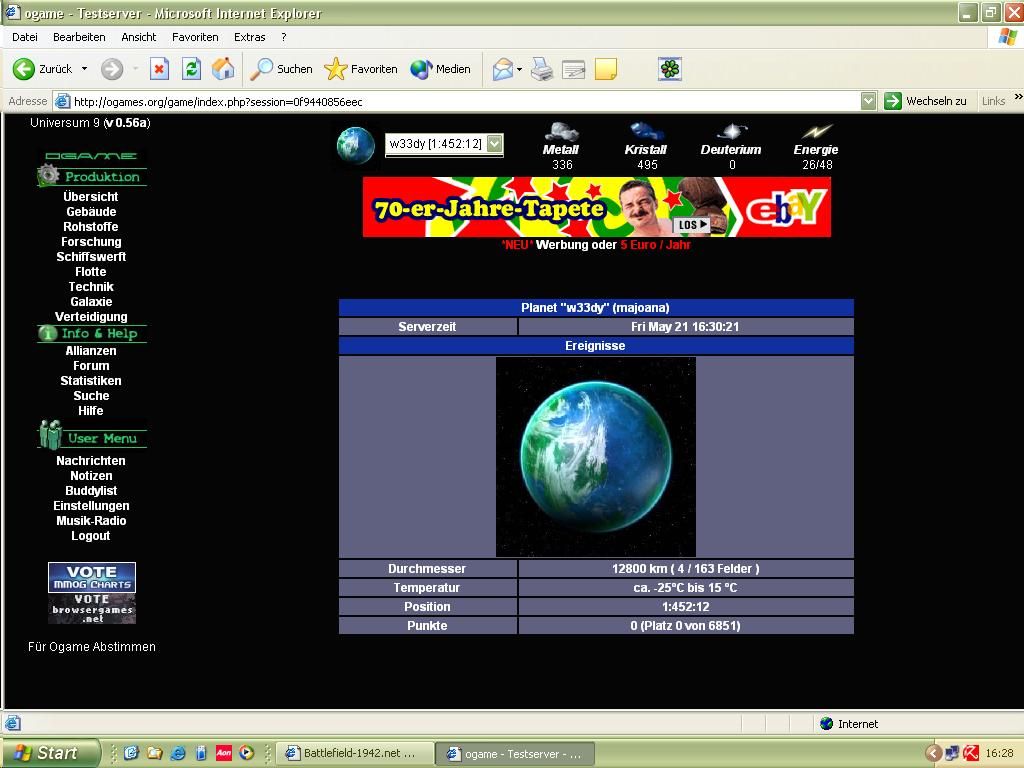Expand the address bar URL dropdown
The width and height of the screenshot is (1024, 768).
pyautogui.click(x=868, y=101)
